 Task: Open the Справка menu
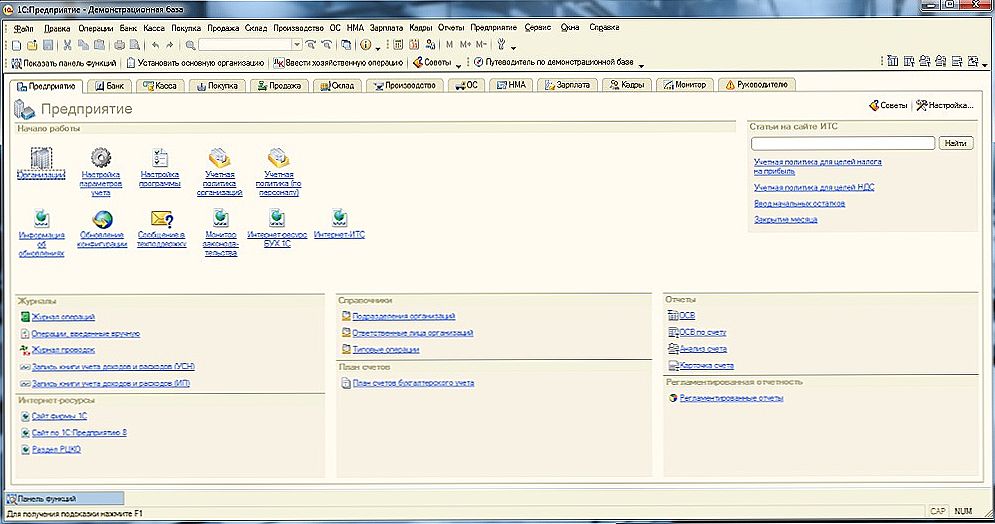click(604, 28)
